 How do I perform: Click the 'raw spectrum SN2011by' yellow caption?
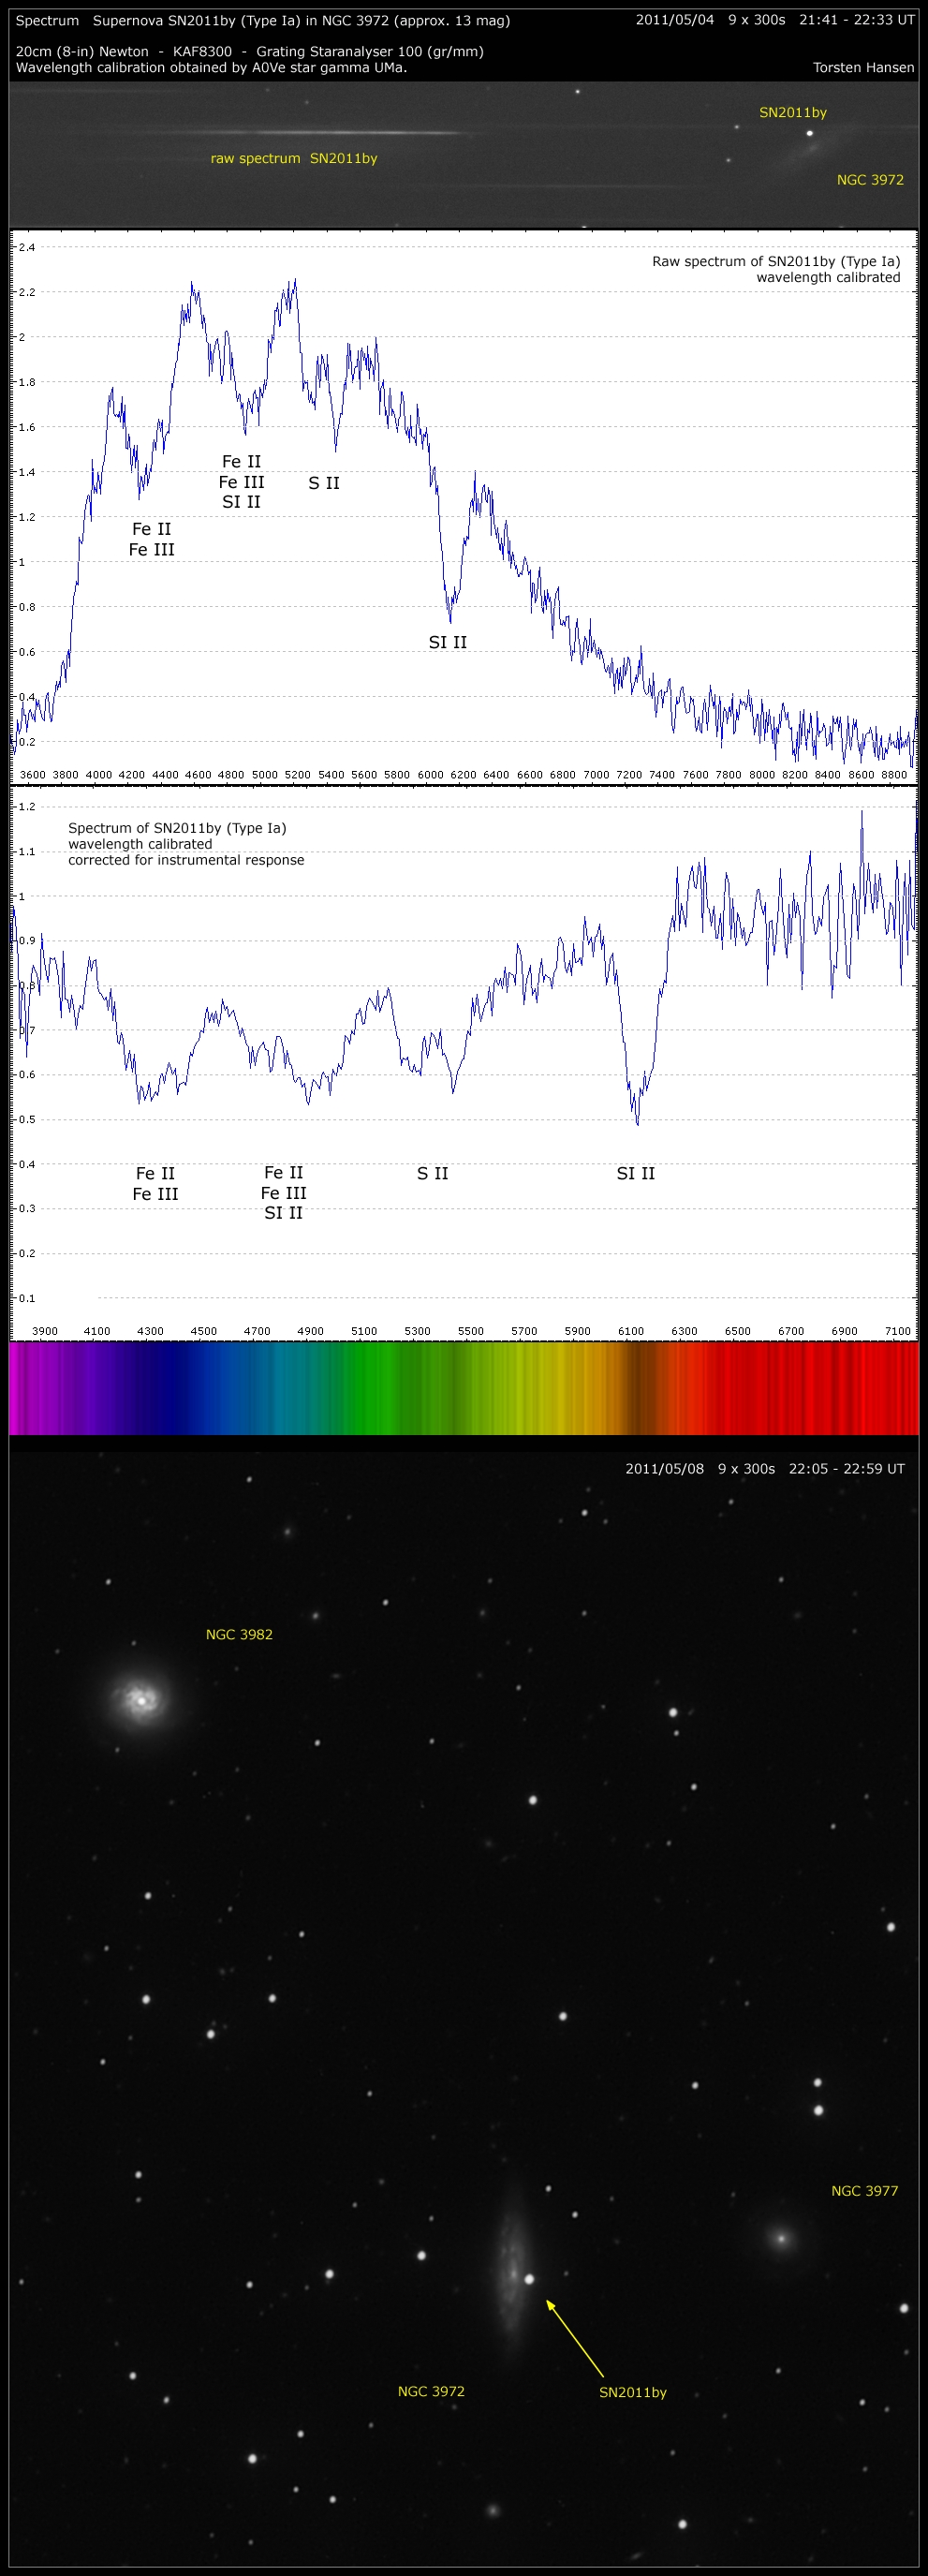tap(293, 158)
